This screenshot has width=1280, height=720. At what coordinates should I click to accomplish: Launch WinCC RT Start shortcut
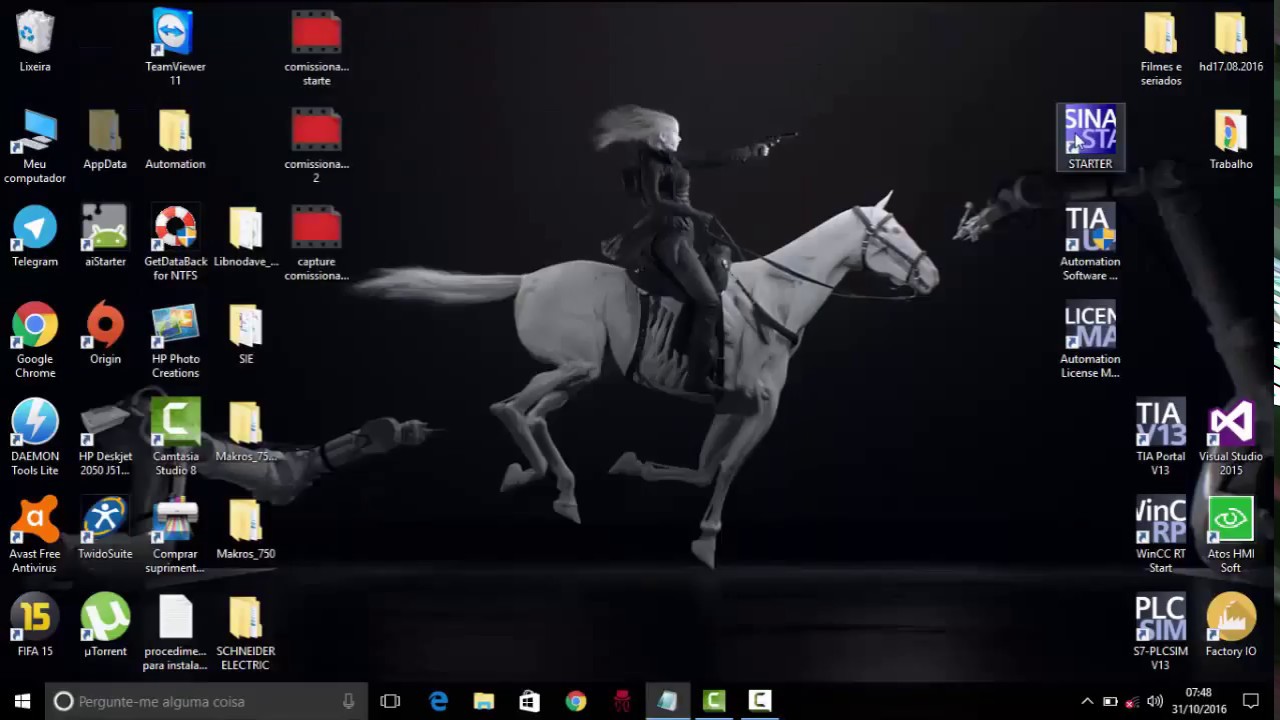pyautogui.click(x=1160, y=535)
